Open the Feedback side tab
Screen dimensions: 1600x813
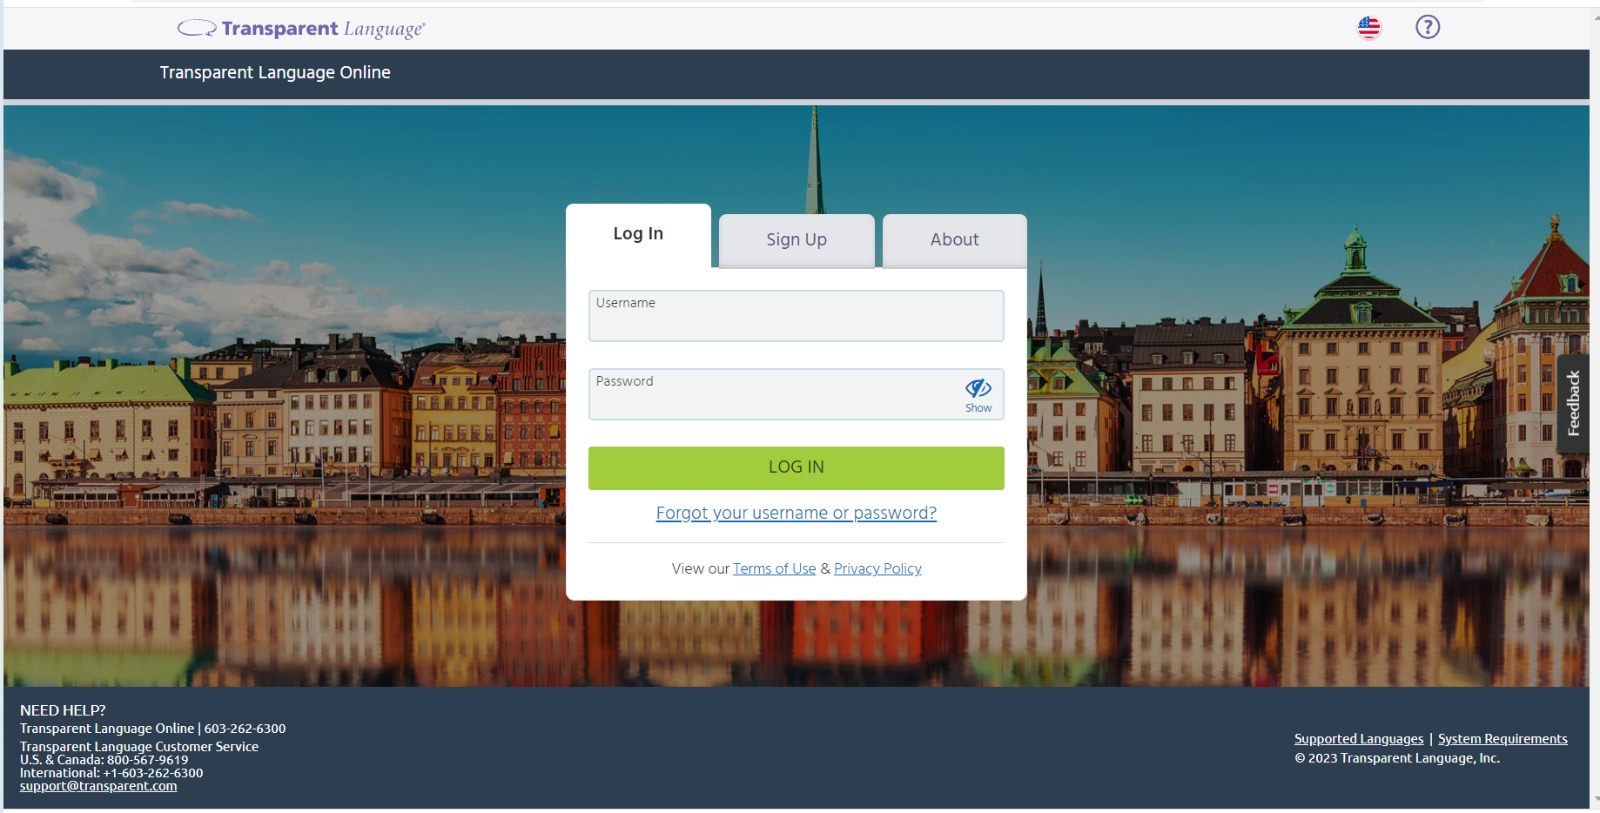click(x=1573, y=404)
